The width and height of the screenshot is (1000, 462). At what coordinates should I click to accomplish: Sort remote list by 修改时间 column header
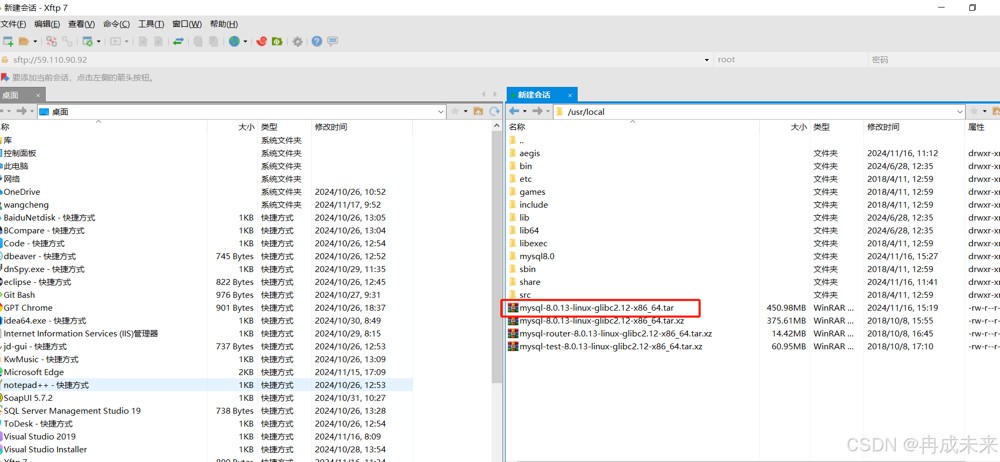883,127
